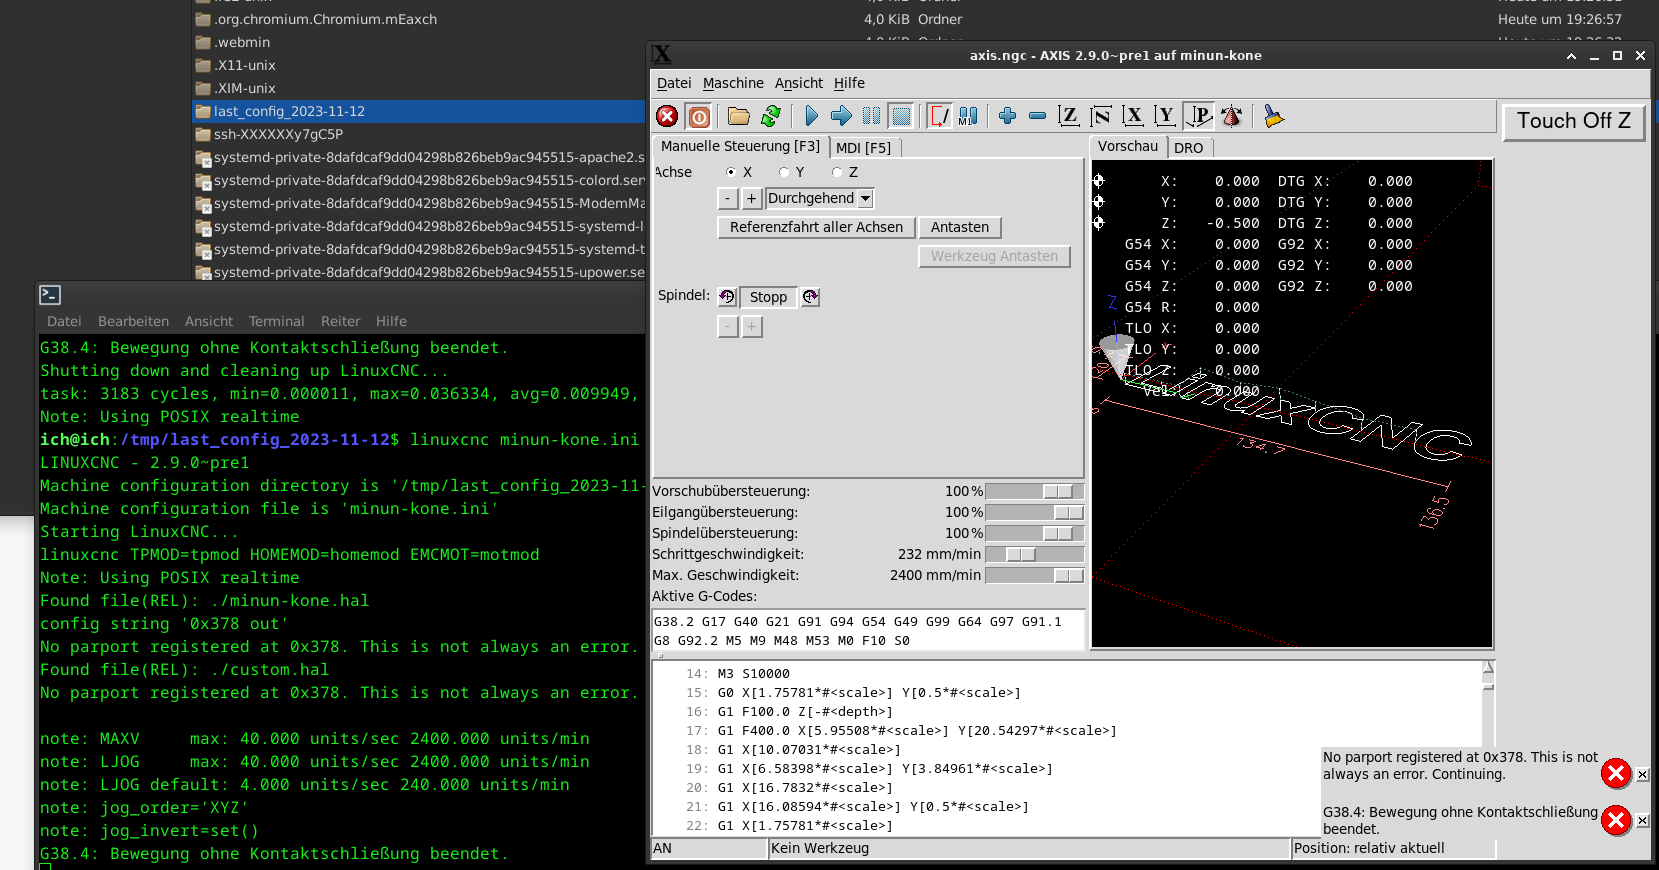Viewport: 1659px width, 870px height.
Task: Switch preview to perspective P view
Action: click(1198, 116)
